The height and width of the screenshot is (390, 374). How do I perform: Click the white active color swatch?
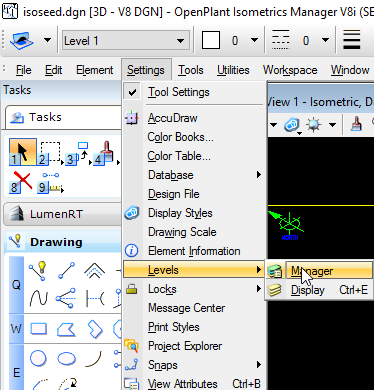(x=211, y=41)
